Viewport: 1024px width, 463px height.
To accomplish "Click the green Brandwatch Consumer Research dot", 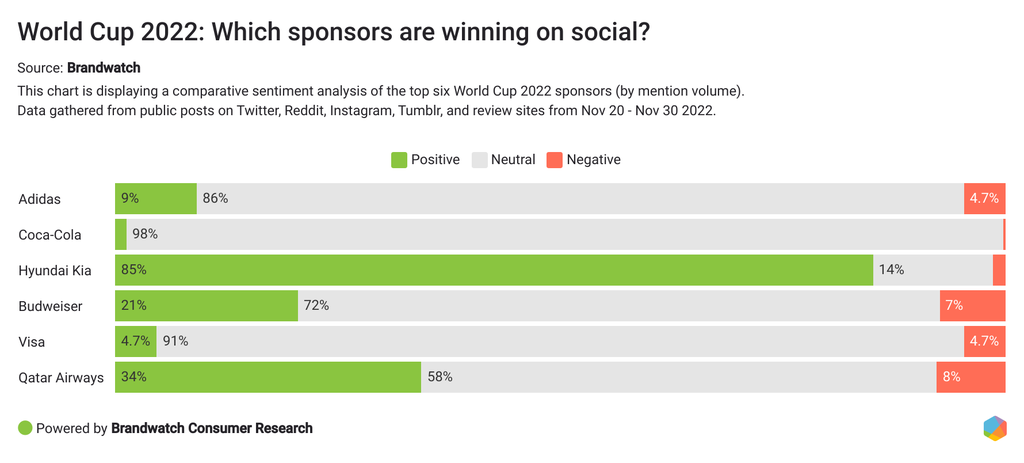I will [x=25, y=428].
